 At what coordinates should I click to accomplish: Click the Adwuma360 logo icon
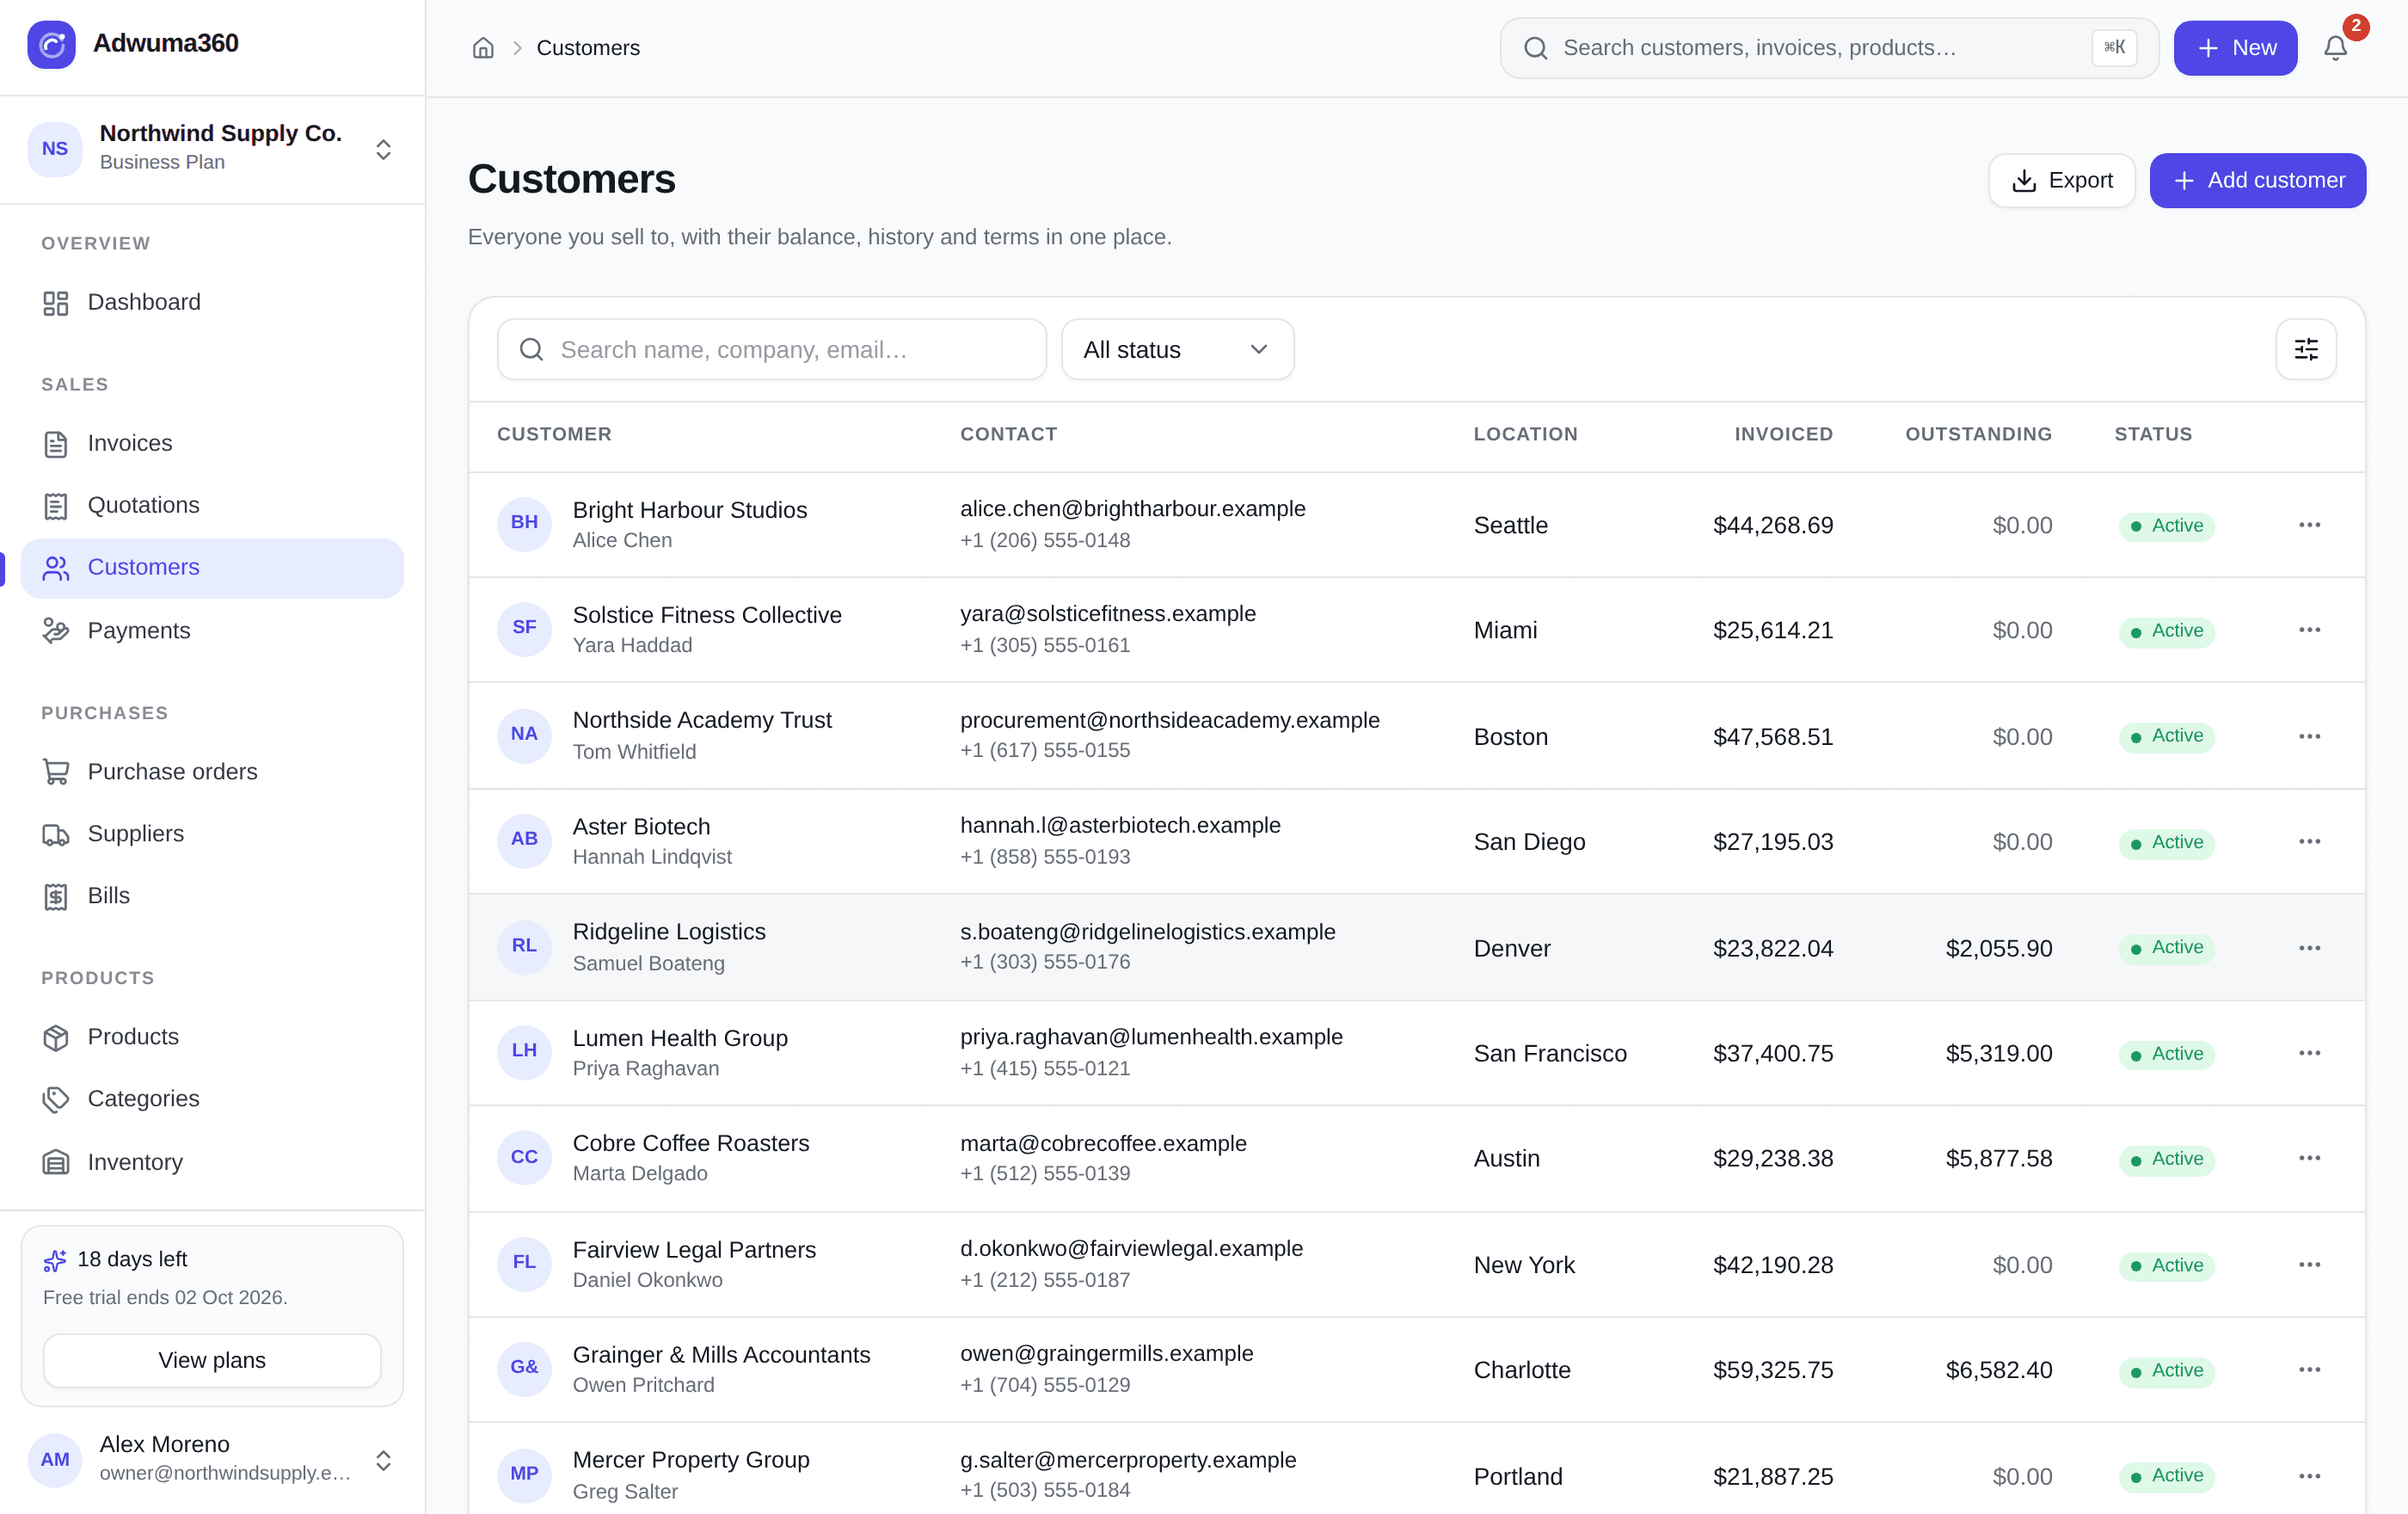(51, 44)
